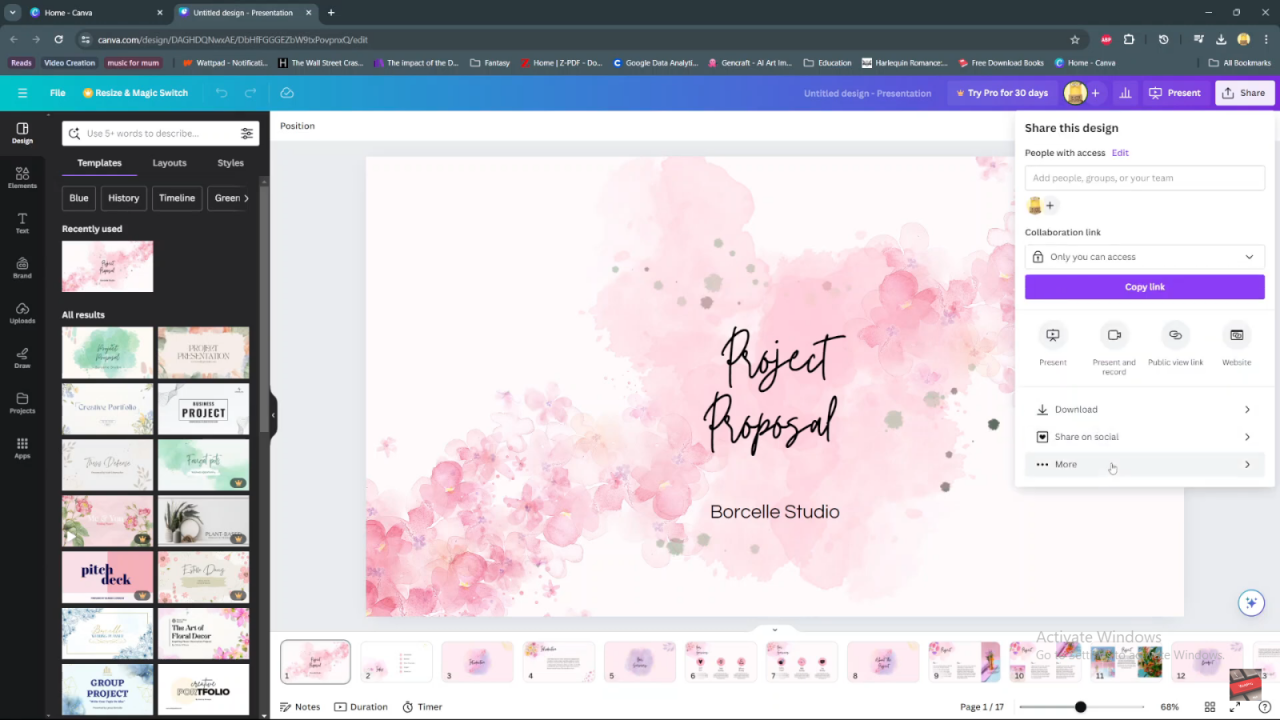Image resolution: width=1280 pixels, height=720 pixels.
Task: Click the Add people, groups input field
Action: [1145, 178]
